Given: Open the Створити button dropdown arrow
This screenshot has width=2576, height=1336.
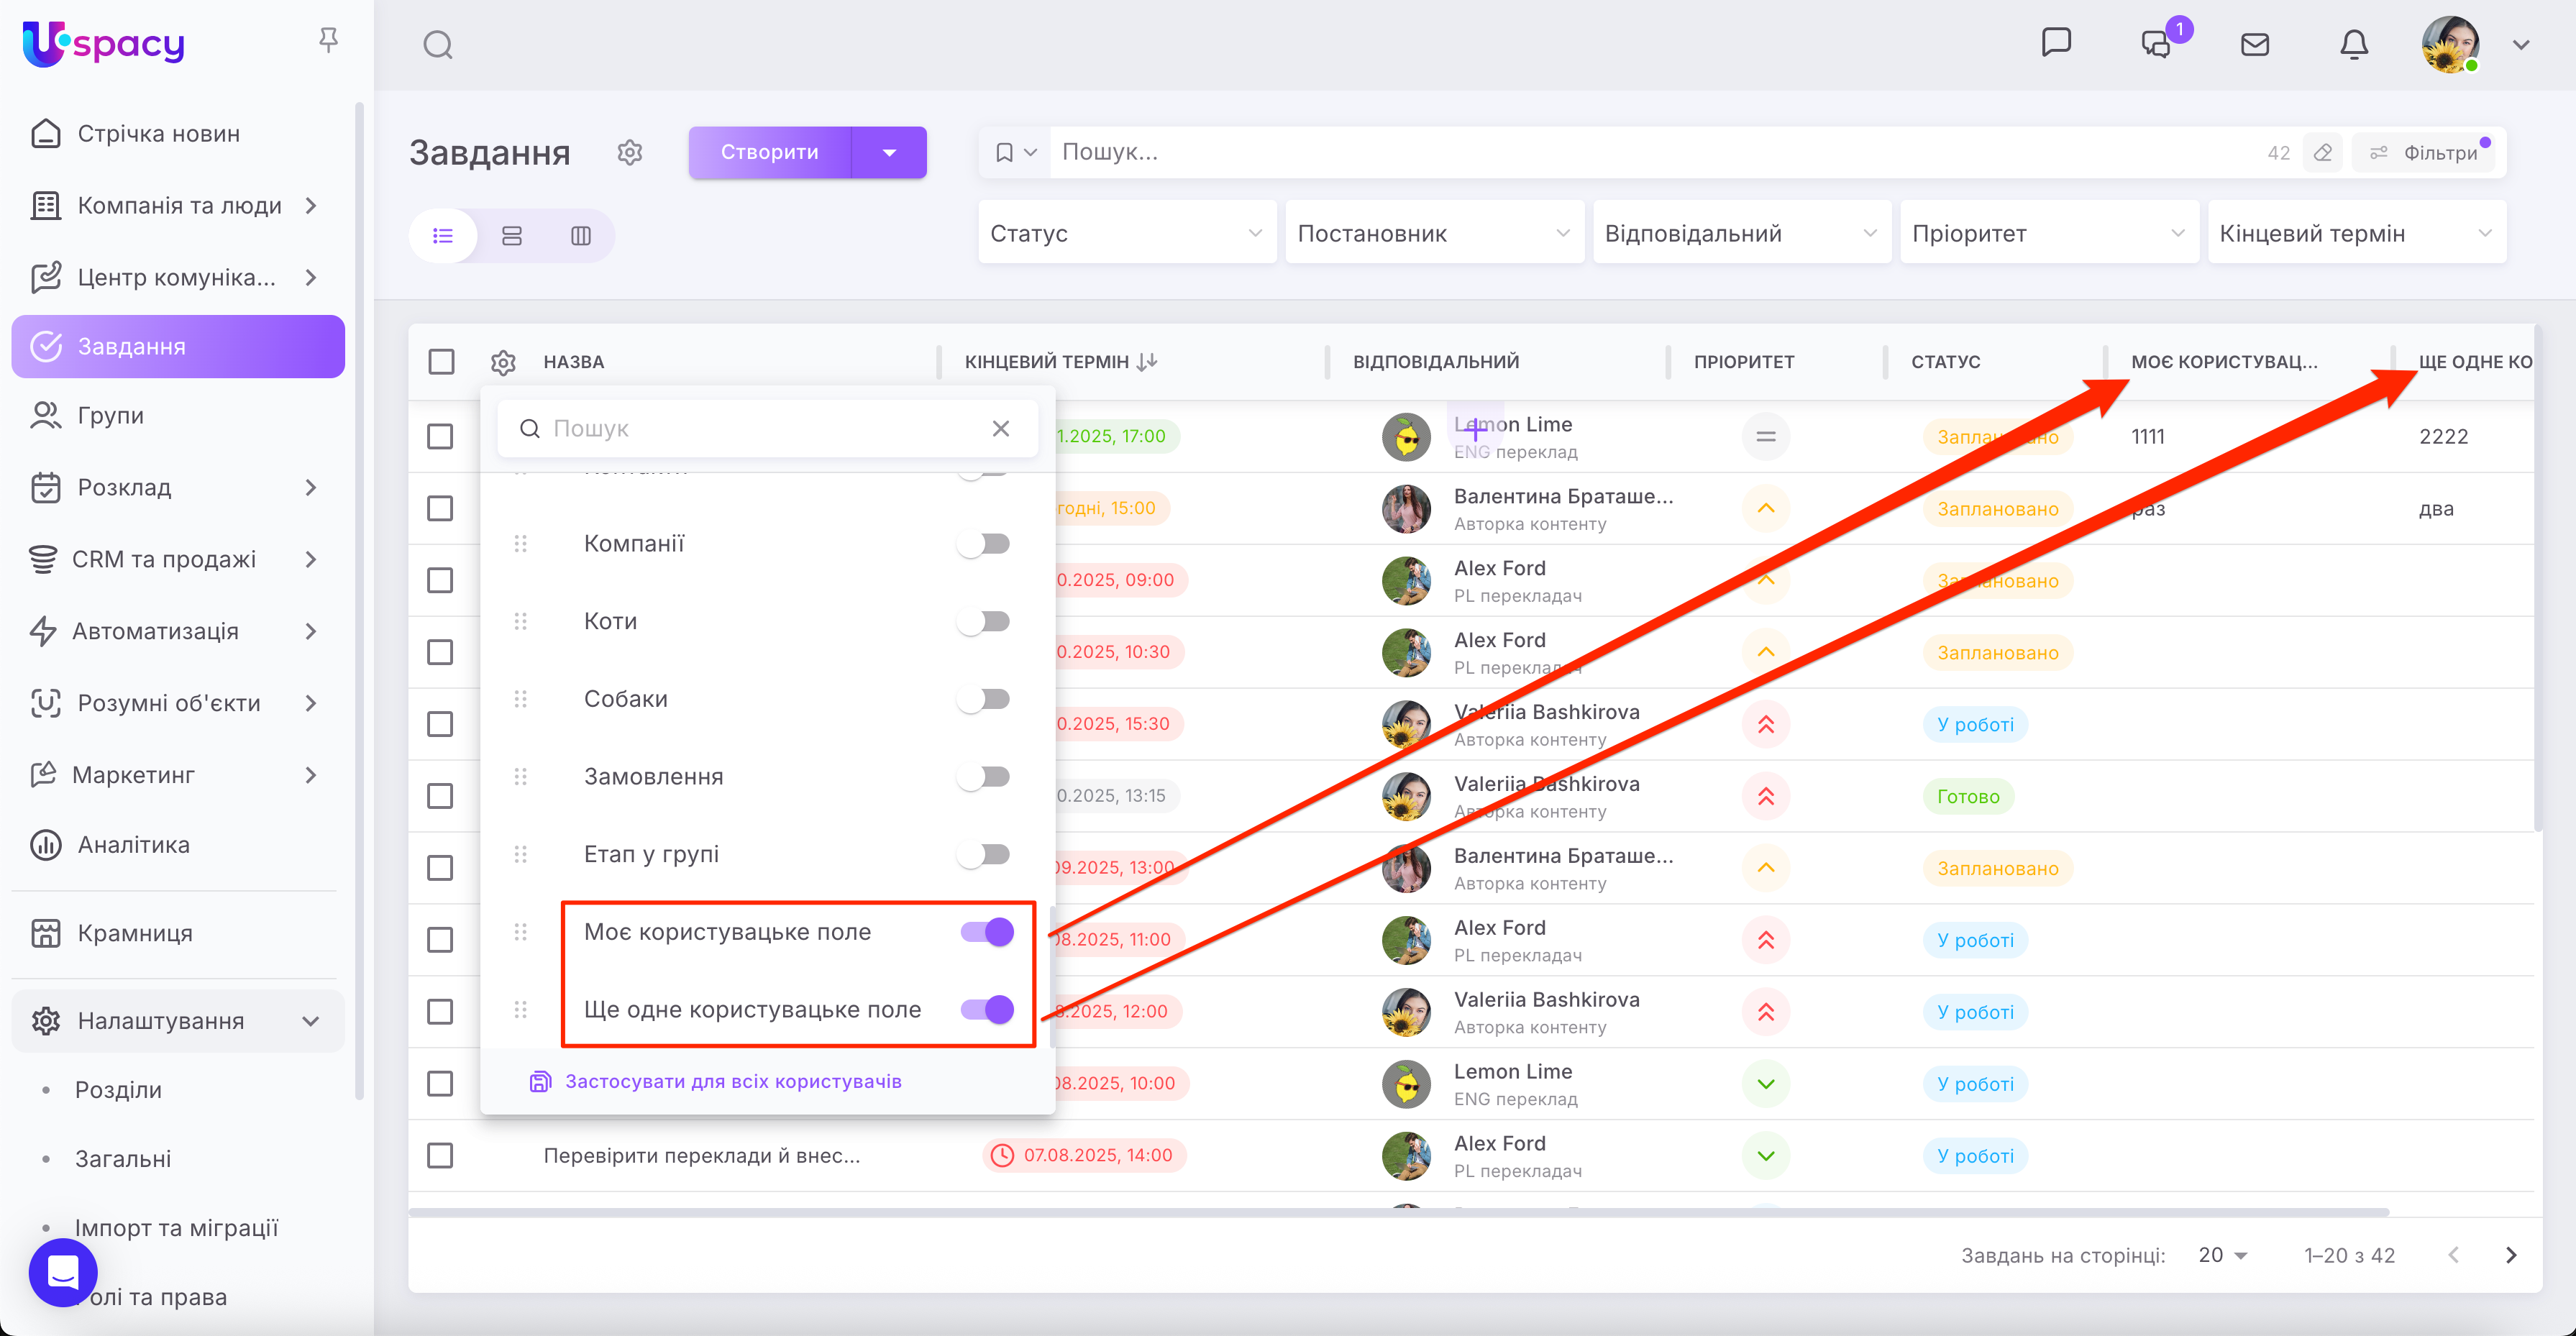Looking at the screenshot, I should point(889,153).
